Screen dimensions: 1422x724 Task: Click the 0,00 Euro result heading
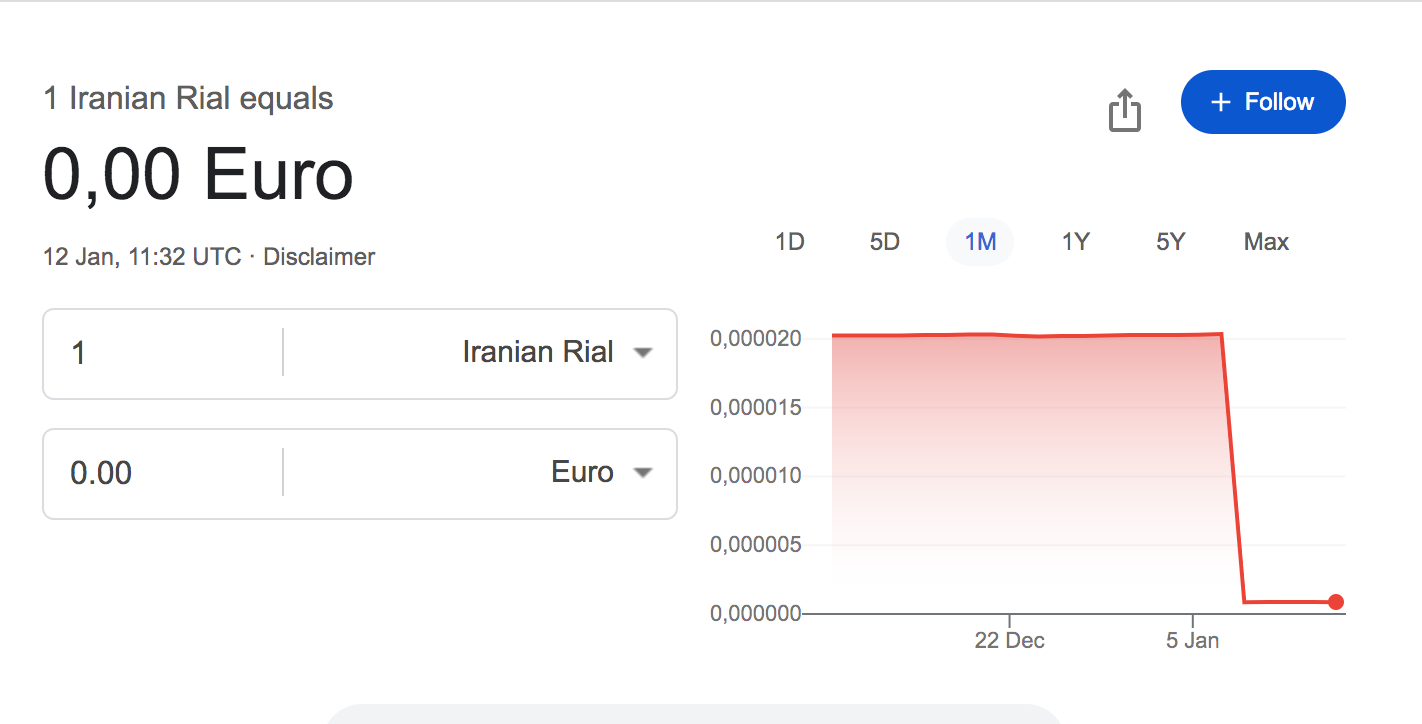tap(198, 175)
